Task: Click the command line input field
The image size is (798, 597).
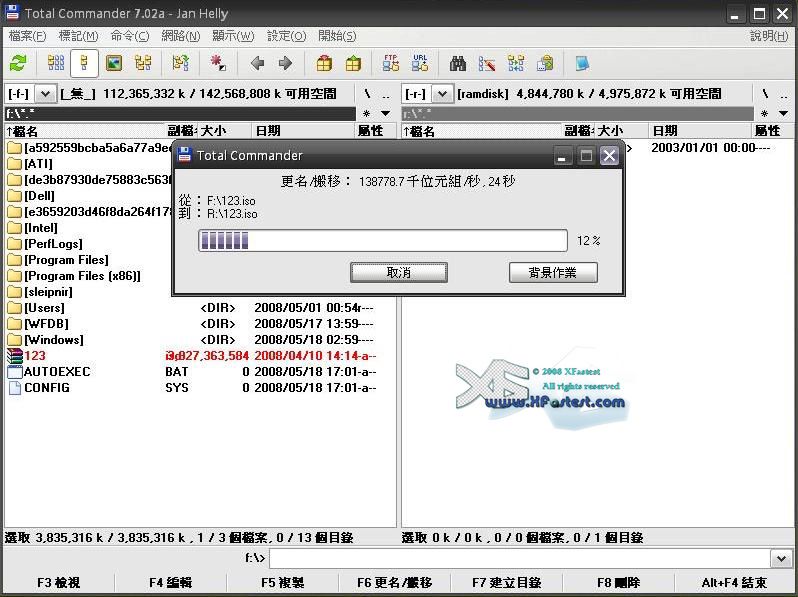Action: (521, 558)
